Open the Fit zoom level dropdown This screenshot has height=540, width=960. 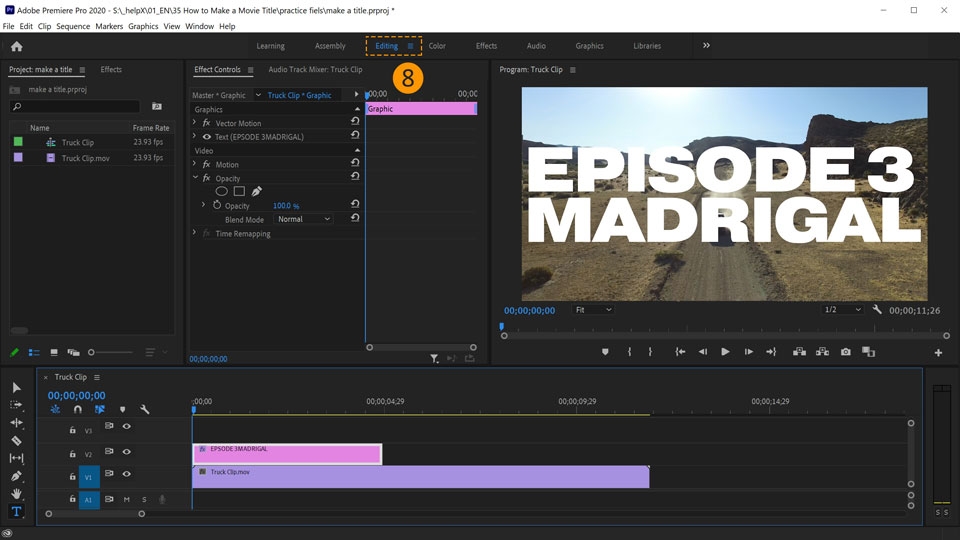point(593,310)
